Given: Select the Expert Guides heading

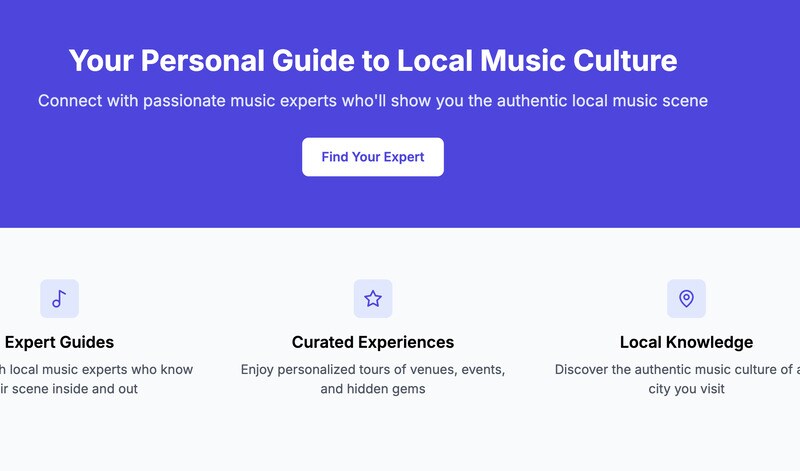Looking at the screenshot, I should click(59, 342).
